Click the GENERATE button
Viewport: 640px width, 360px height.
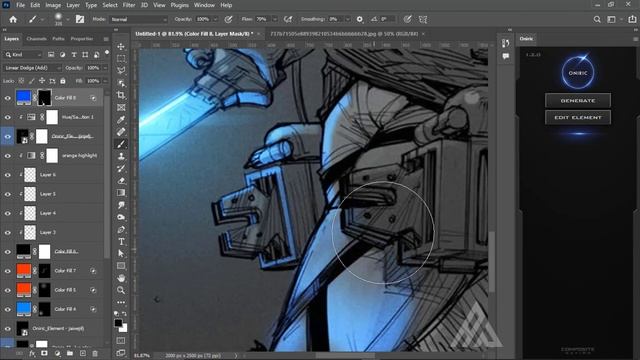(578, 100)
